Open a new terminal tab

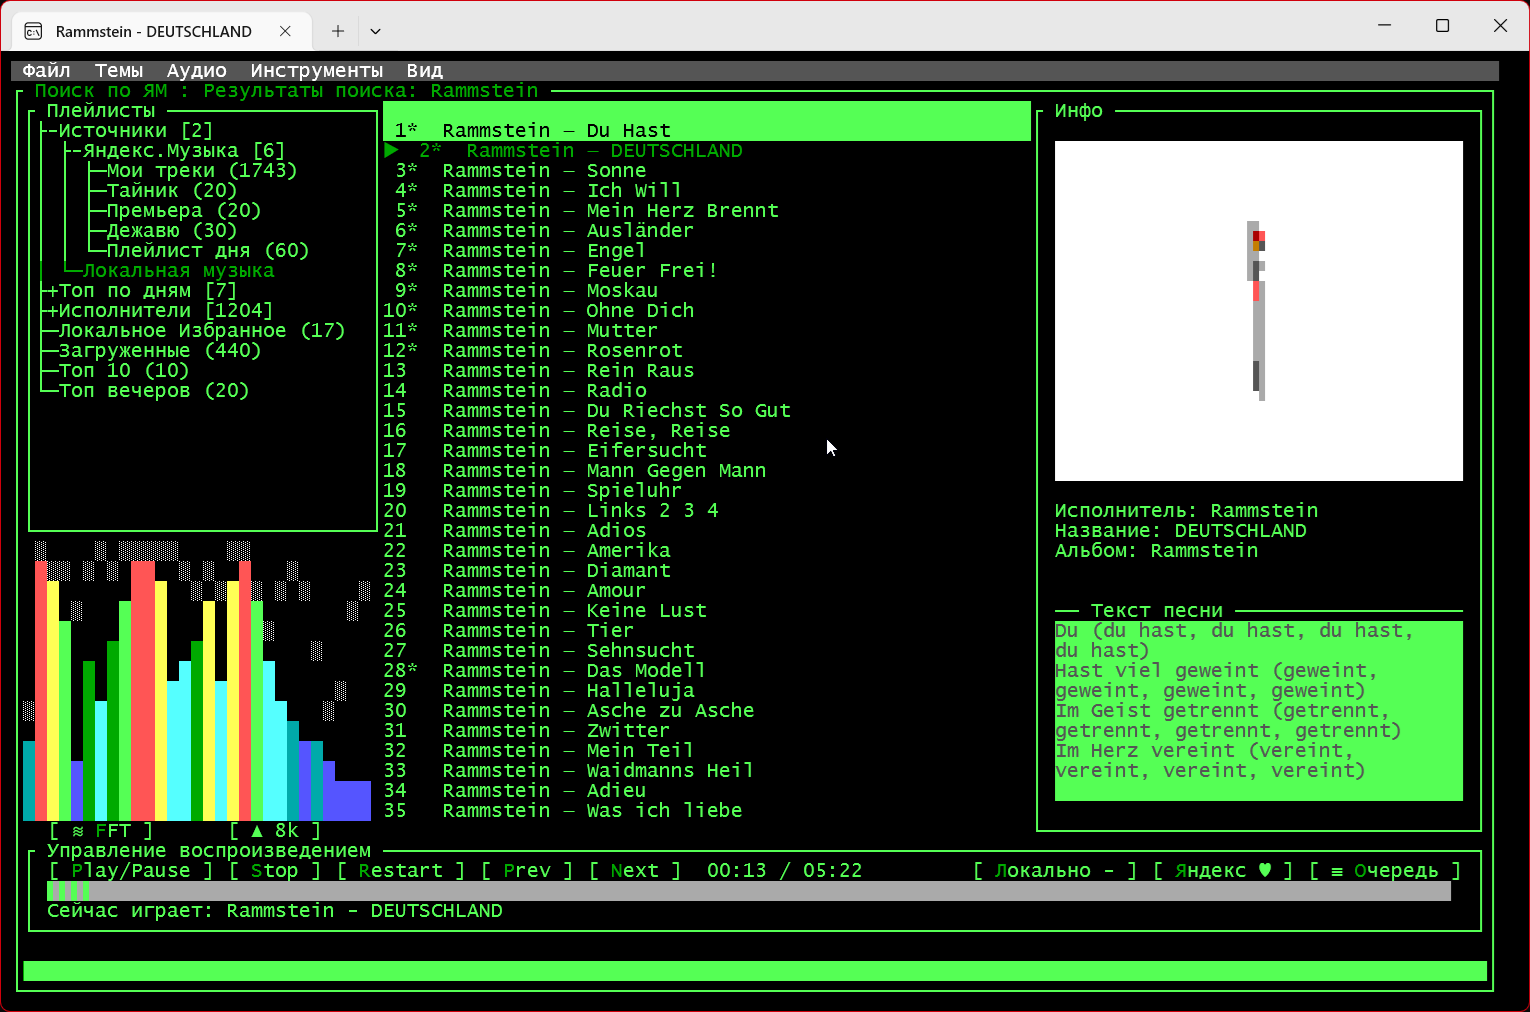pos(338,31)
